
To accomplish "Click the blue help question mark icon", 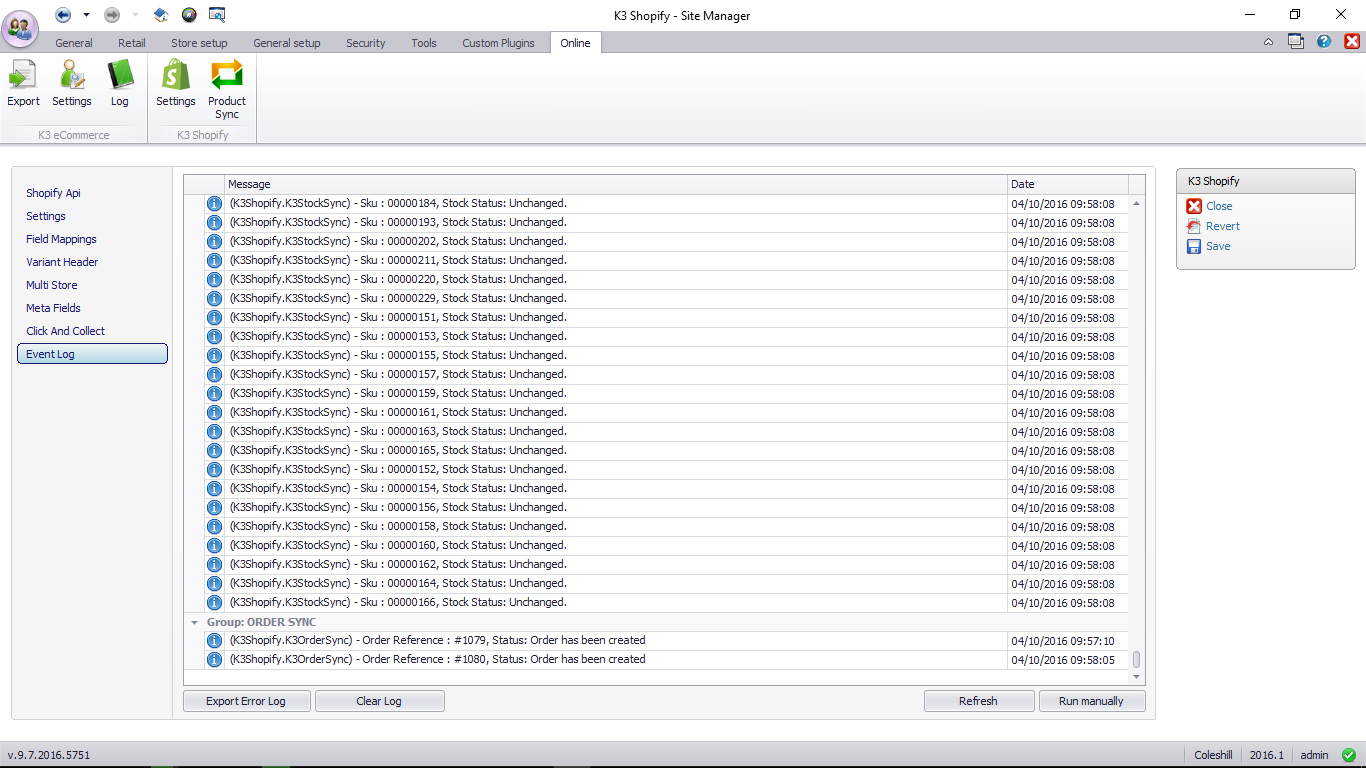I will [1324, 42].
